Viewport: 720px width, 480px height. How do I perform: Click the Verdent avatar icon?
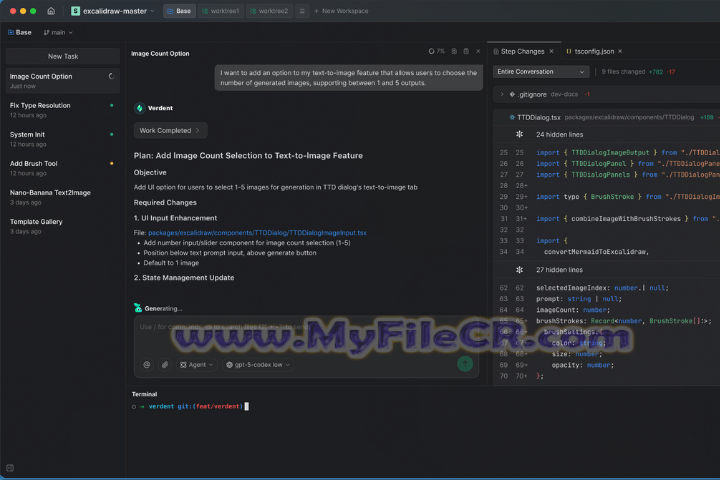[x=140, y=108]
